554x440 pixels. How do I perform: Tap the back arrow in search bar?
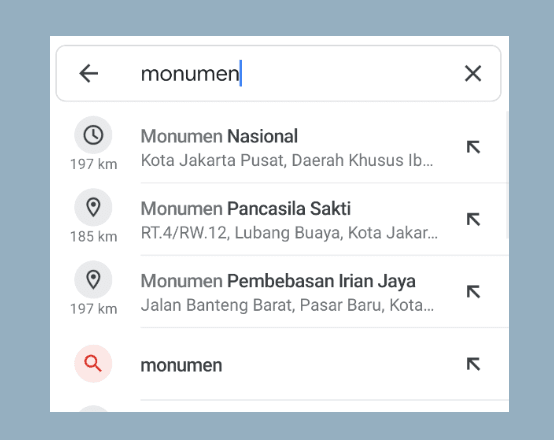(88, 74)
